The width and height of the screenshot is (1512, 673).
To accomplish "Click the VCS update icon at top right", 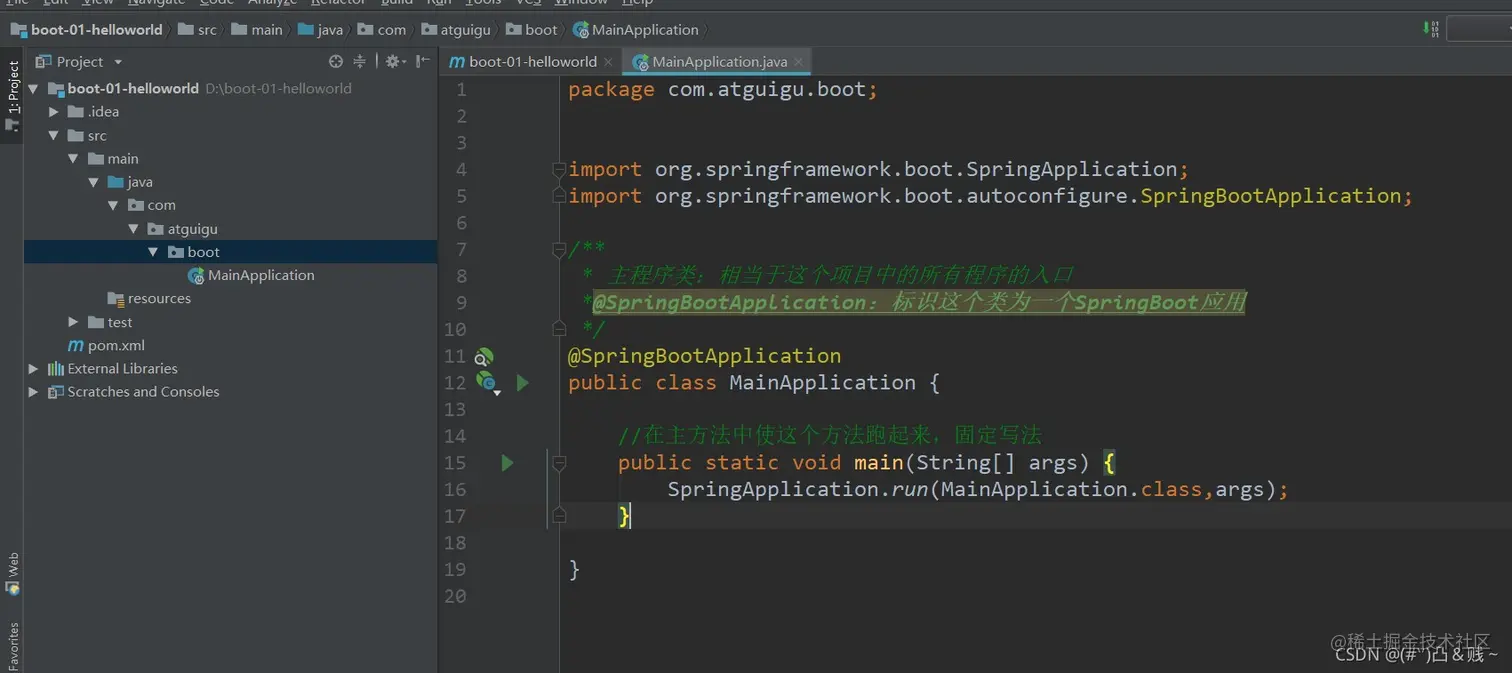I will click(x=1432, y=29).
